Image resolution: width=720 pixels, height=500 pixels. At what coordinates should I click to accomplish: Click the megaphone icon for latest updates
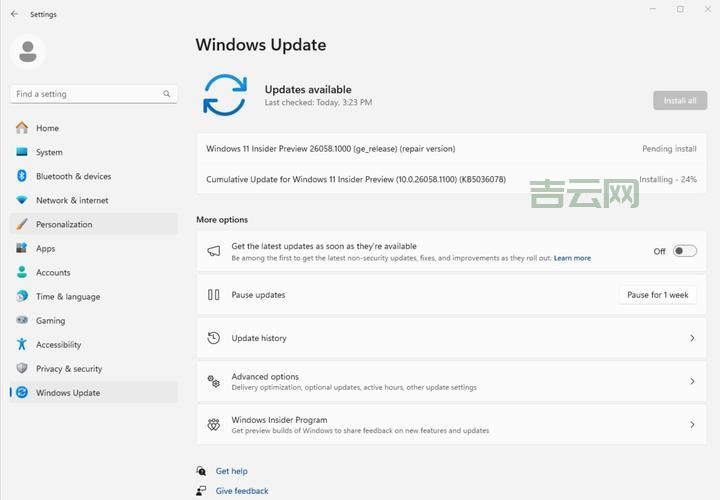pyautogui.click(x=214, y=251)
